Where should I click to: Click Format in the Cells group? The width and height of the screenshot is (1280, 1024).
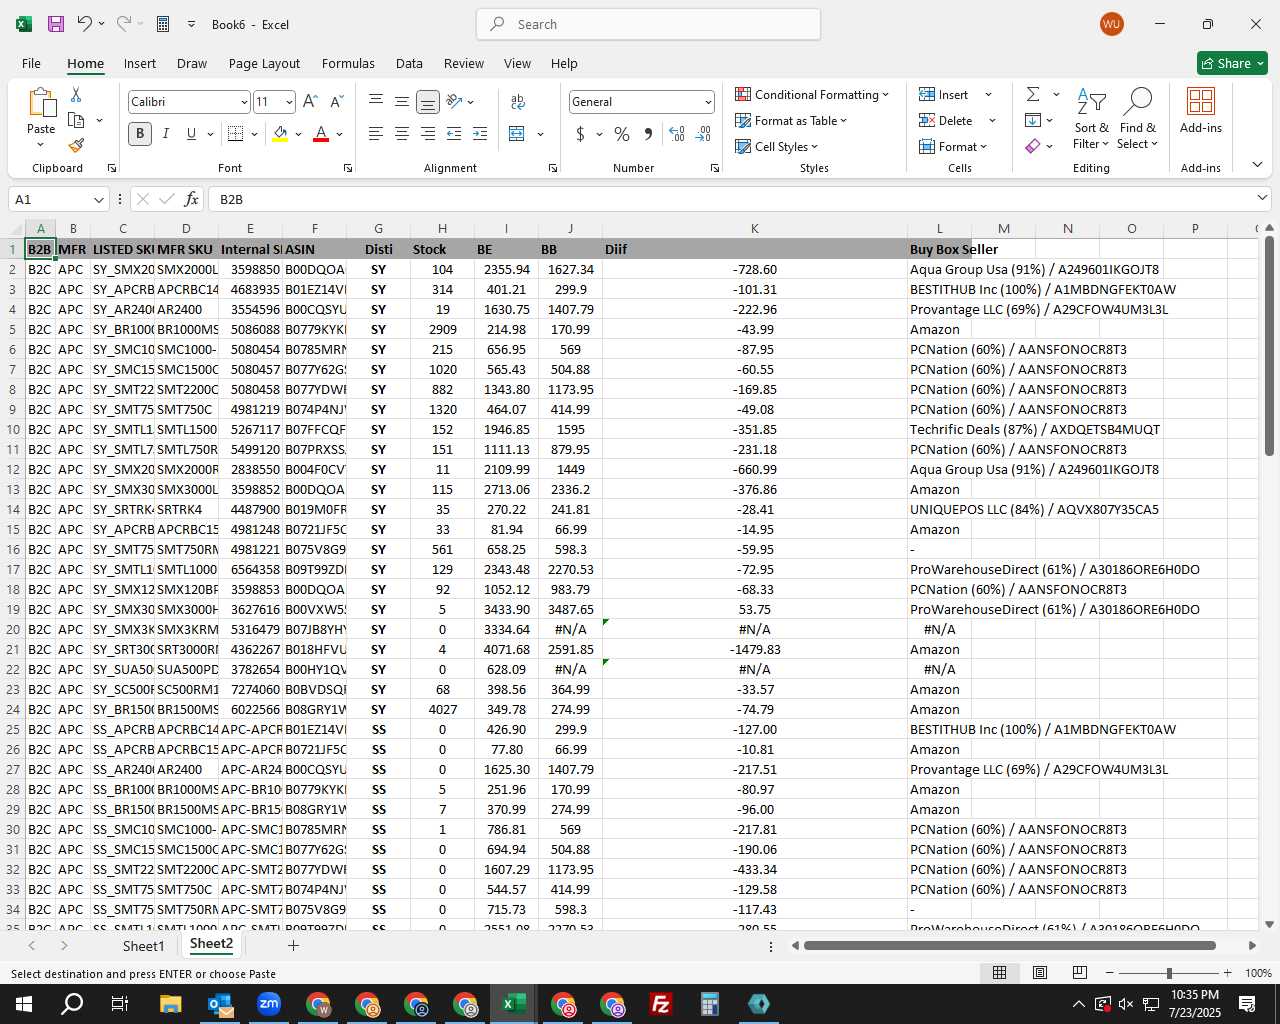(x=953, y=146)
